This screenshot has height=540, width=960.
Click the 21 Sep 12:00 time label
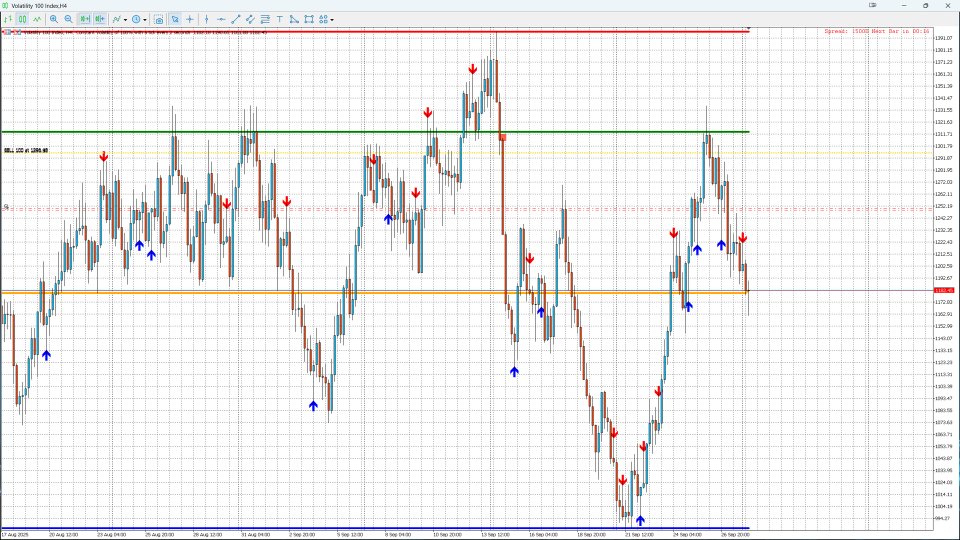pos(639,534)
